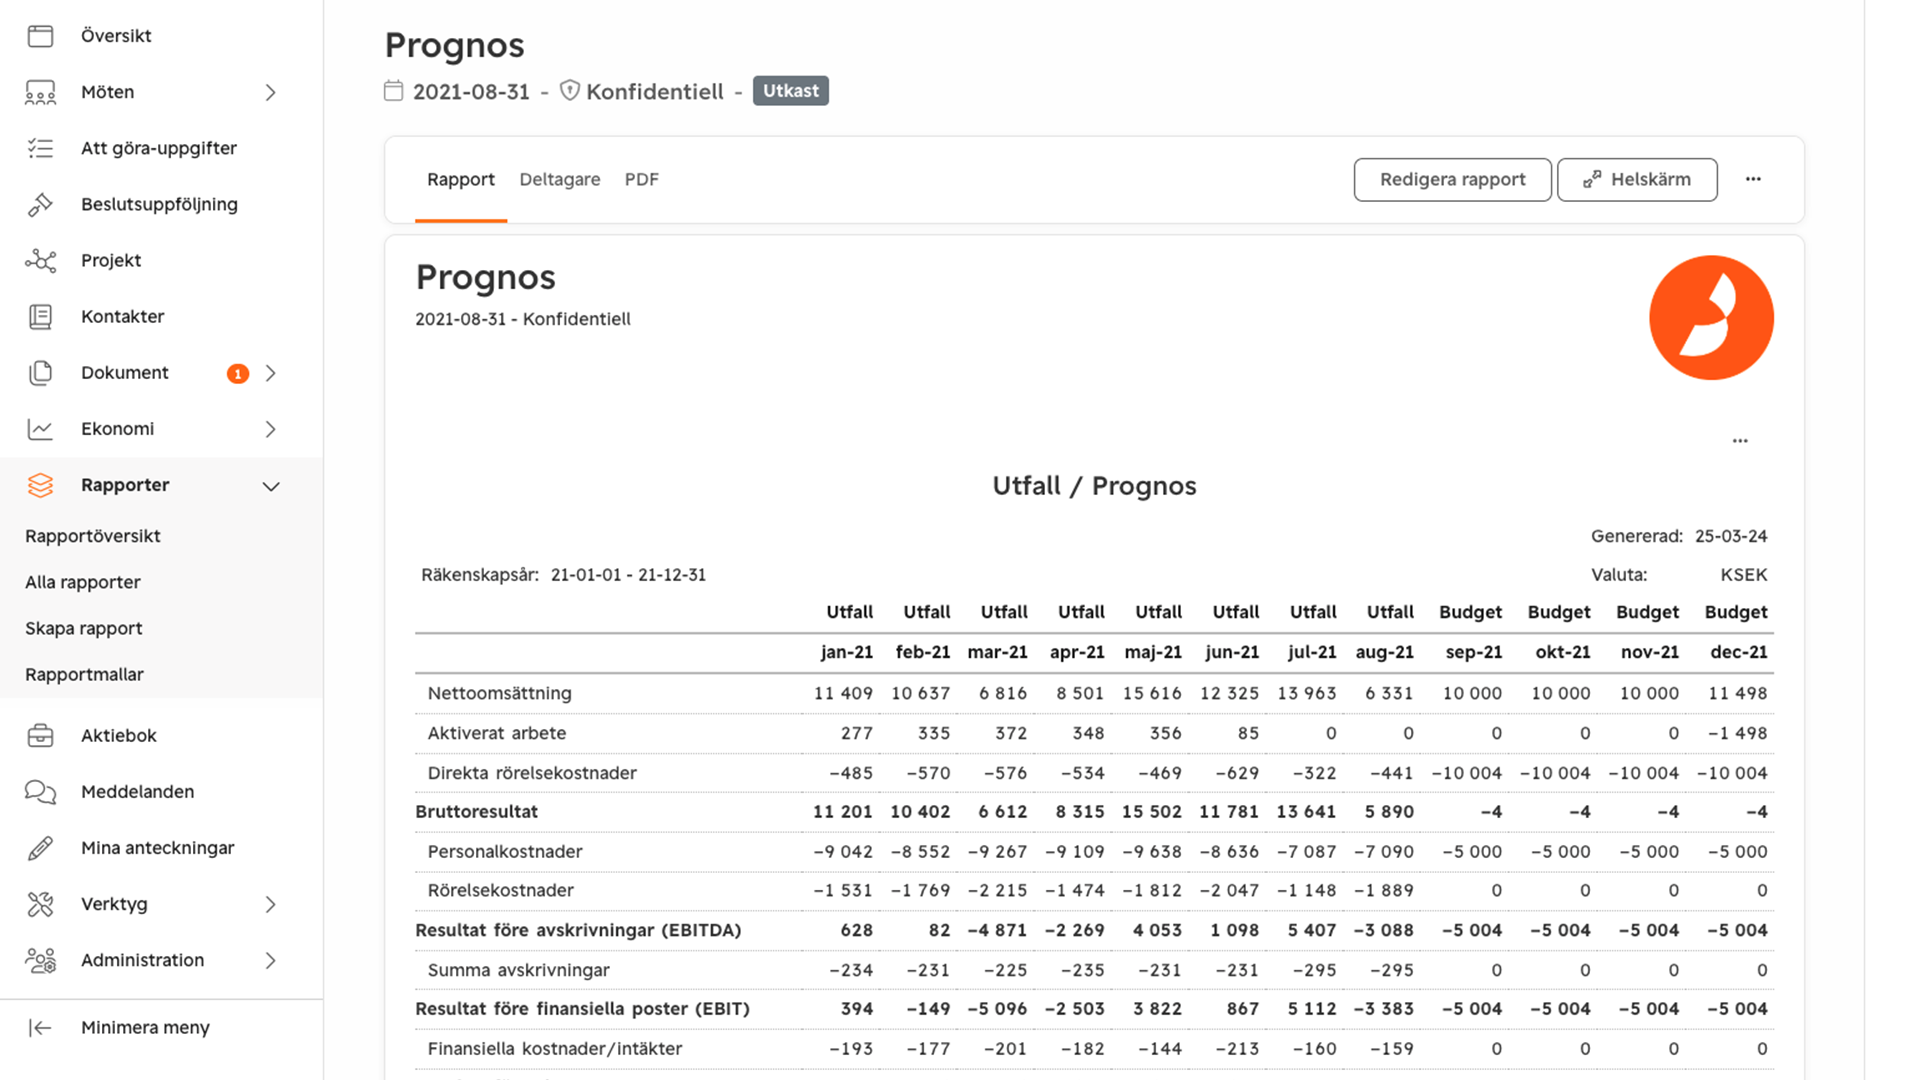Click the Meddelanden chat bubbles icon
The image size is (1920, 1080).
40,791
